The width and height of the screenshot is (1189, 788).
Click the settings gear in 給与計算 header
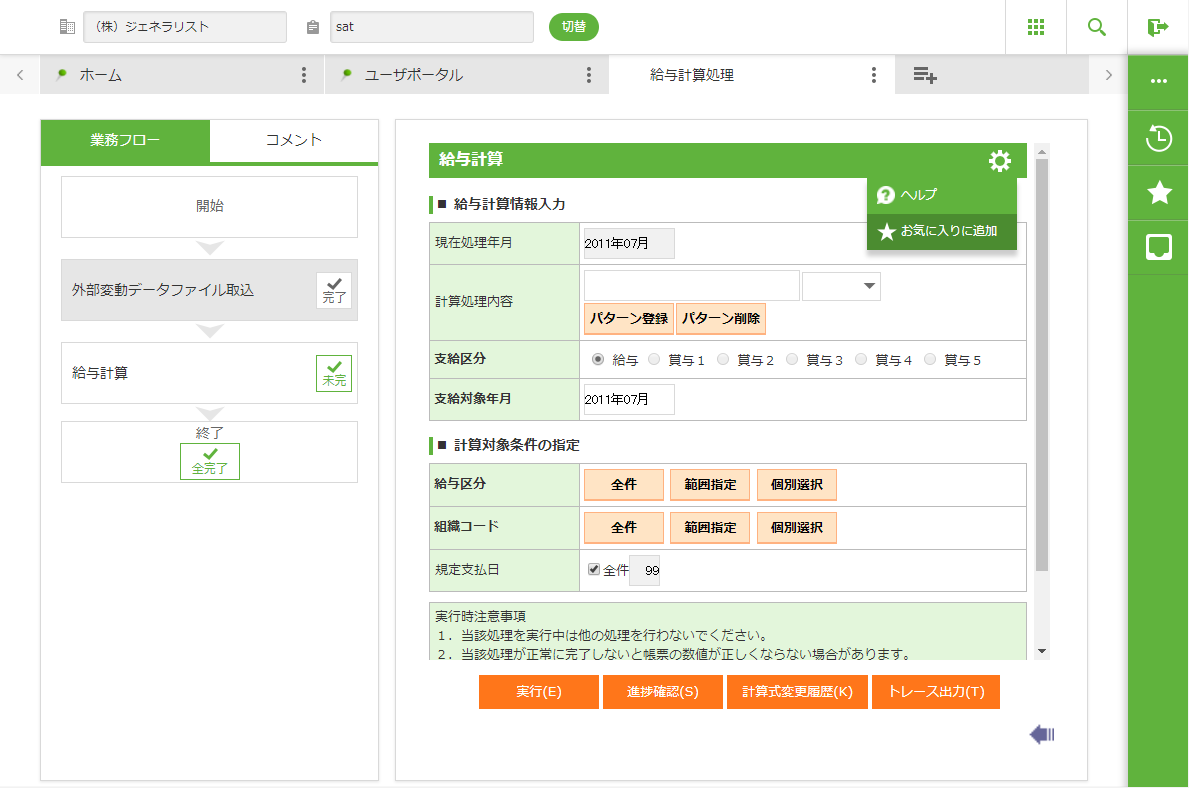point(999,161)
